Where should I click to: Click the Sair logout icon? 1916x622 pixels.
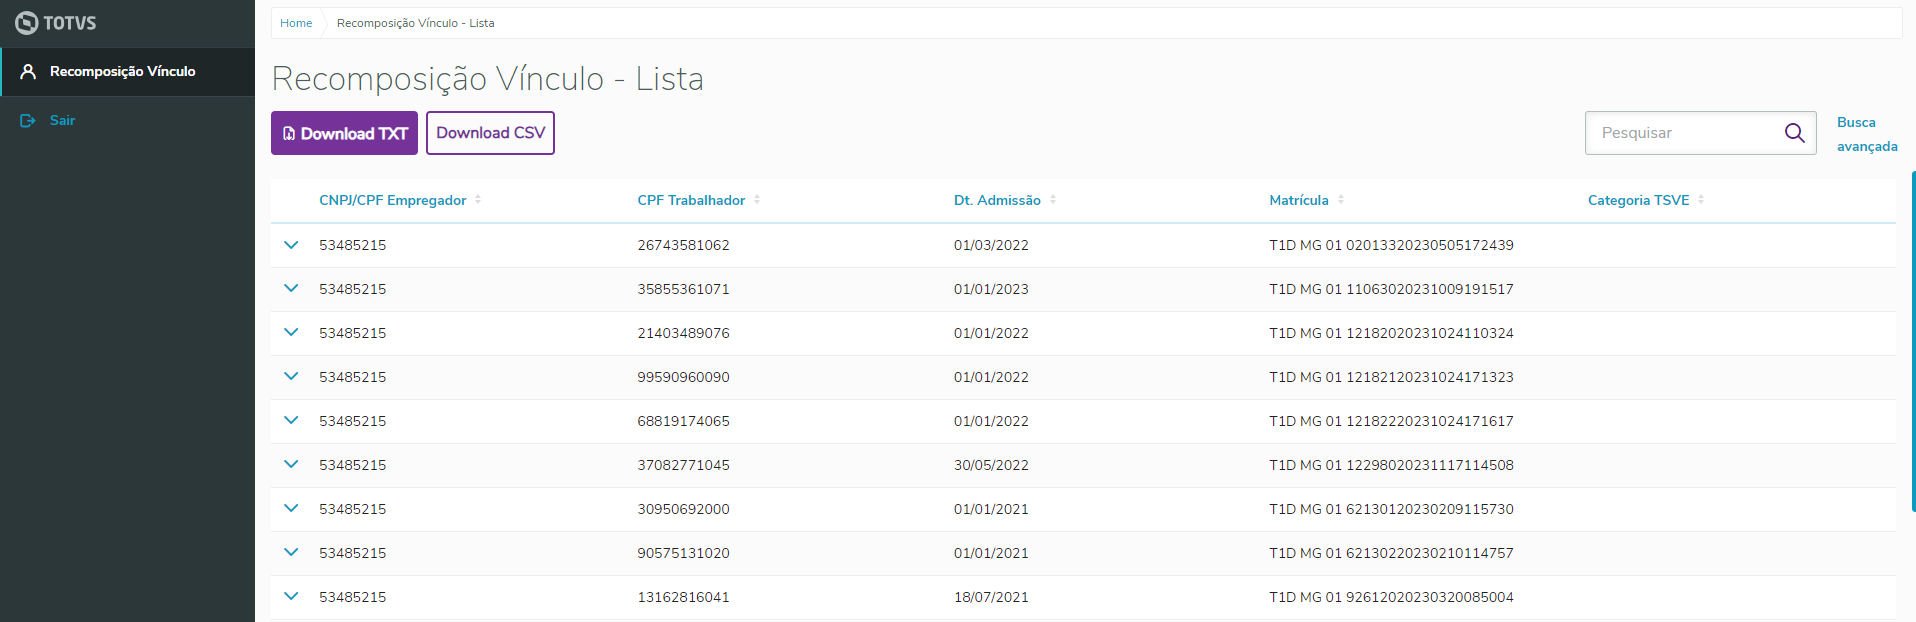click(28, 121)
